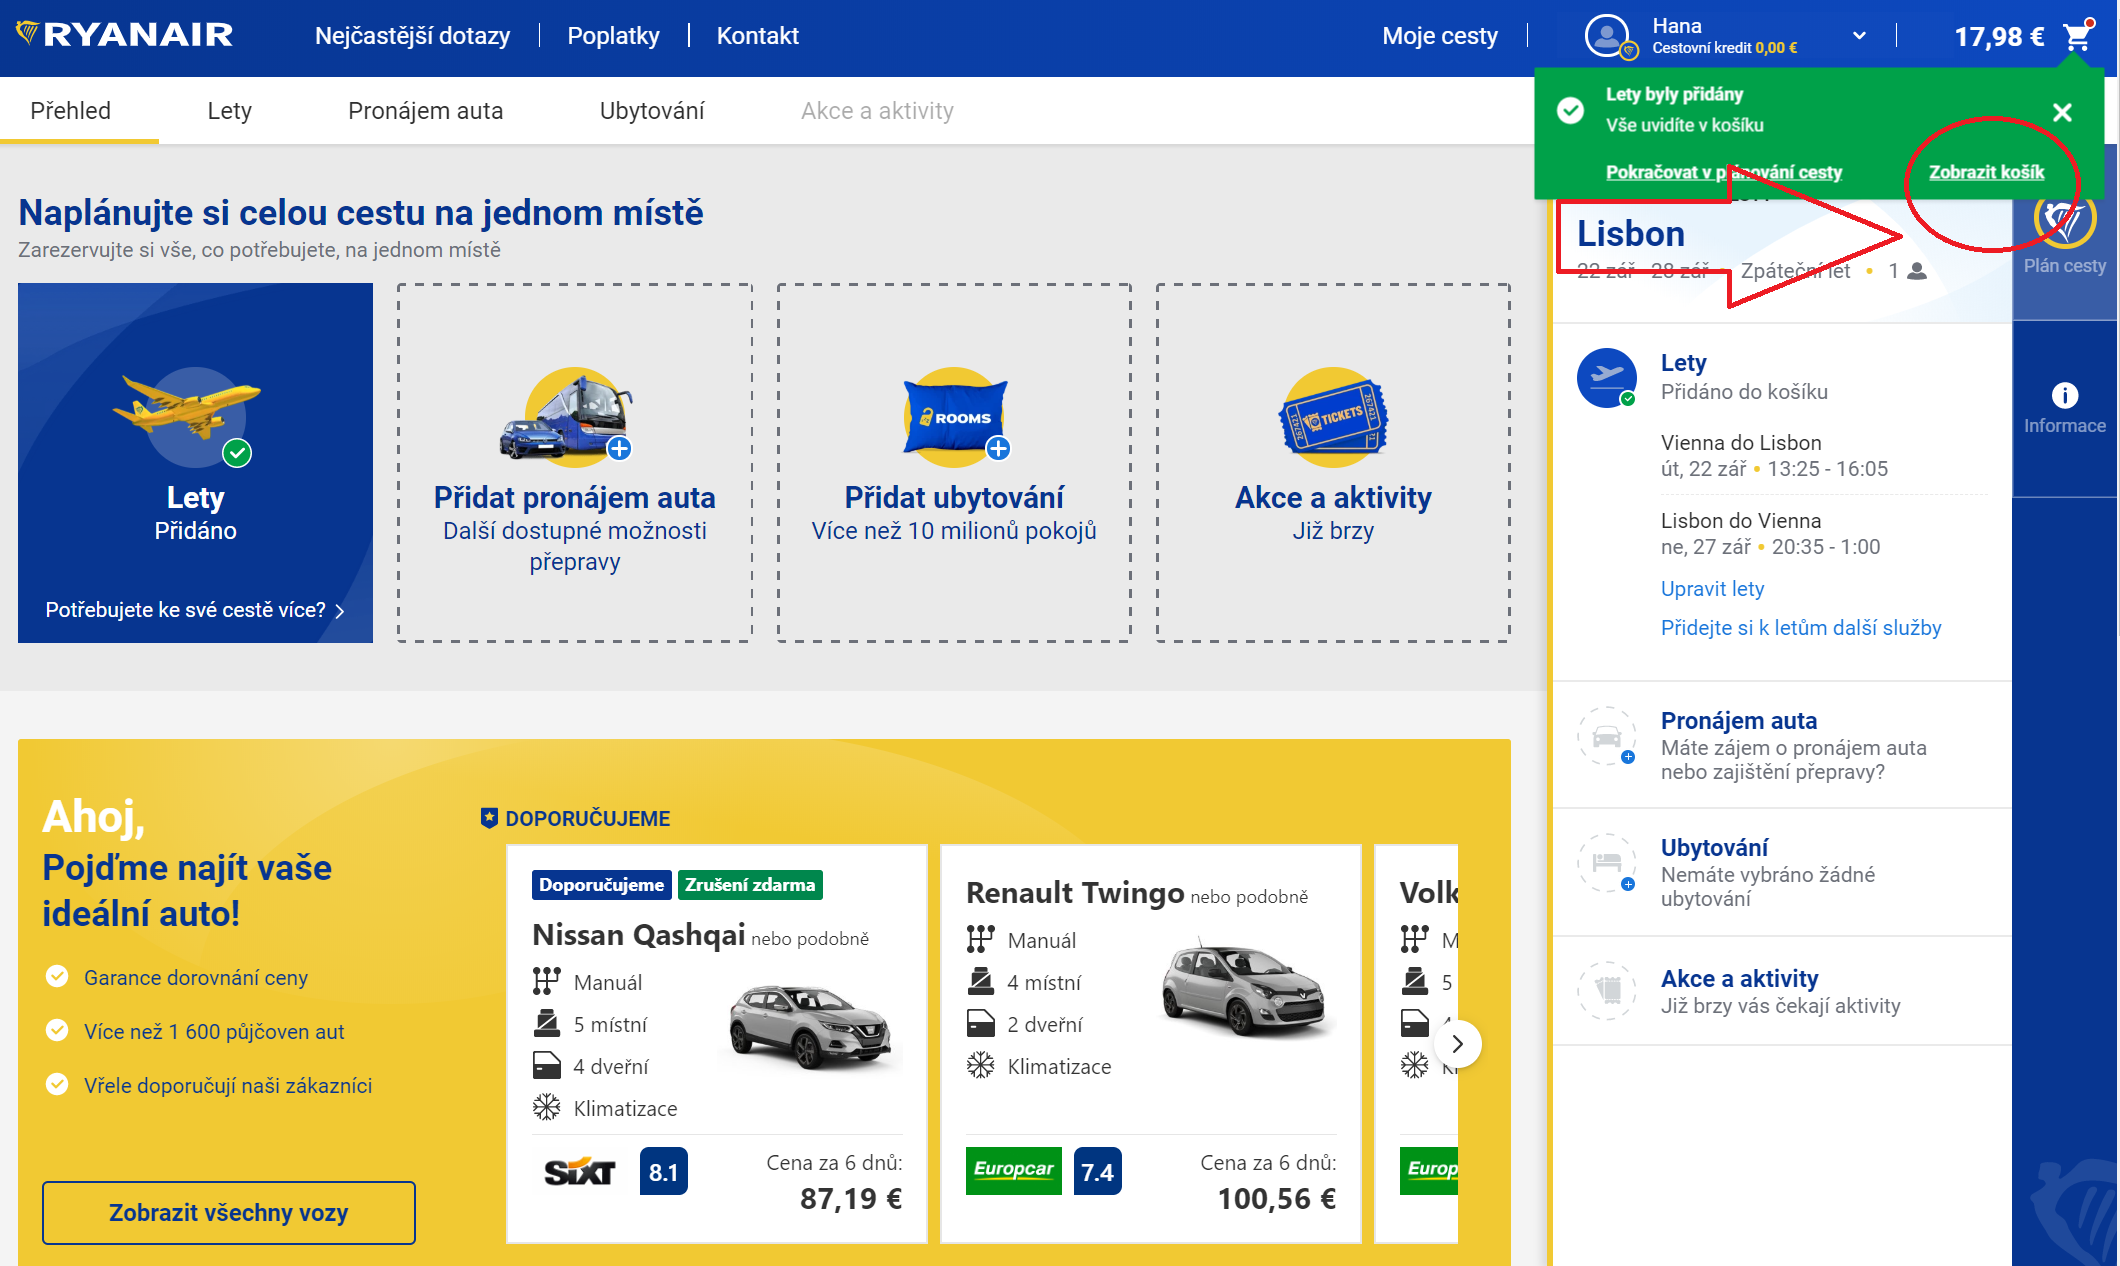
Task: Click 'Přidat pronájem auta' heading
Action: pos(574,497)
